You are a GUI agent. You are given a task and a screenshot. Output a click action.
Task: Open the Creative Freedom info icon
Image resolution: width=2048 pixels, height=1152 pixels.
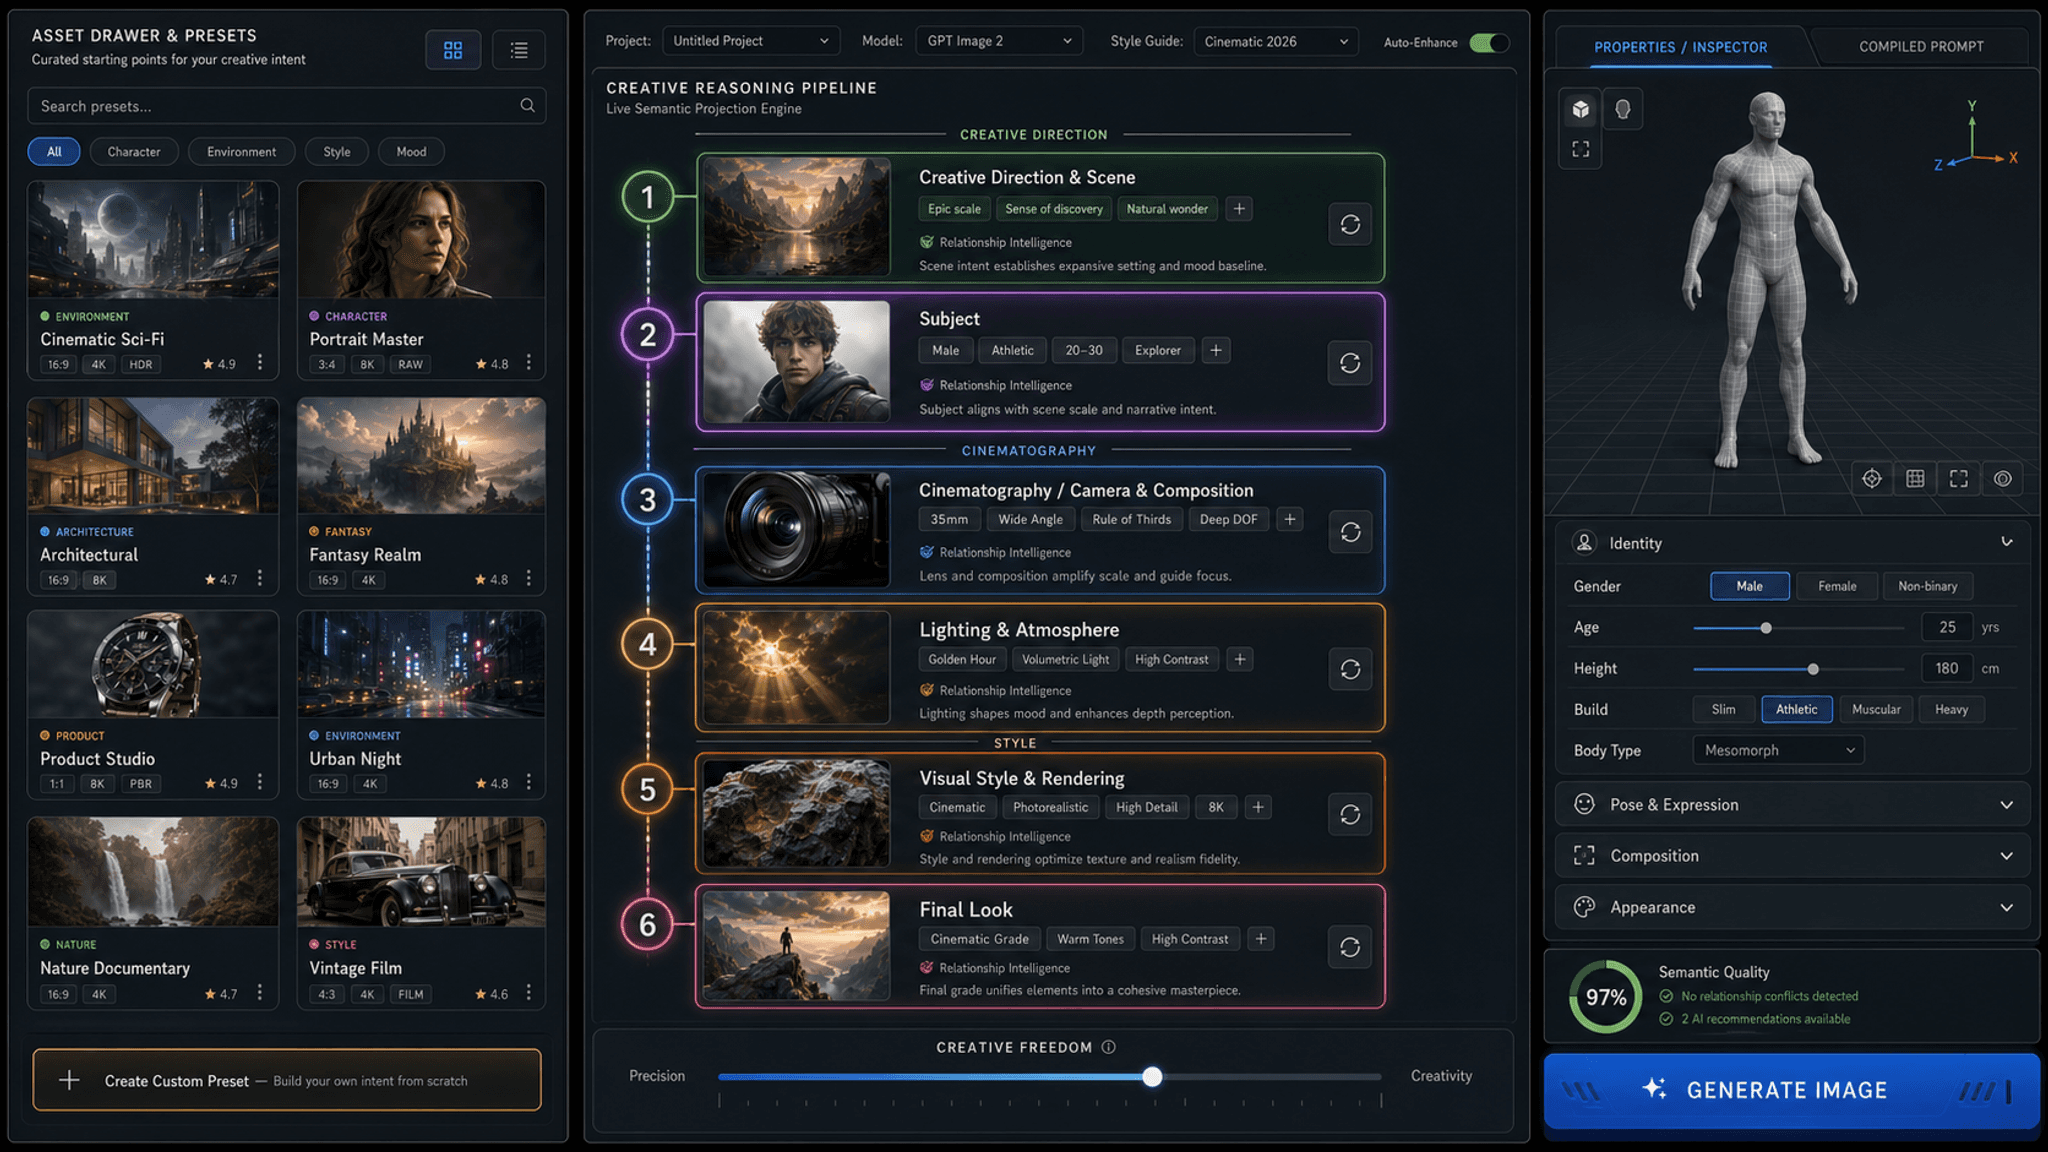click(1109, 1047)
